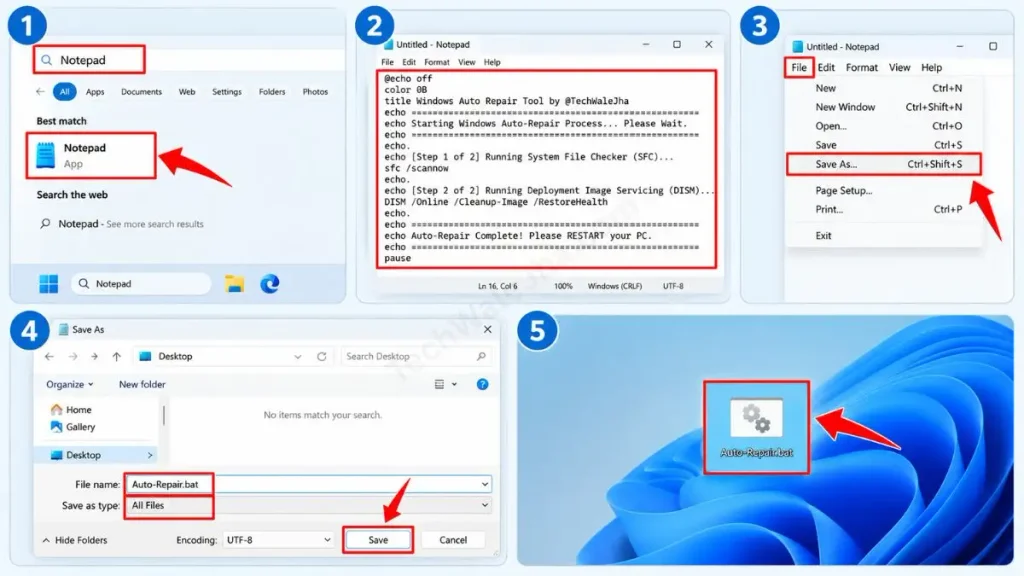Select the All filter in Windows search
This screenshot has height=576, width=1024.
(65, 92)
